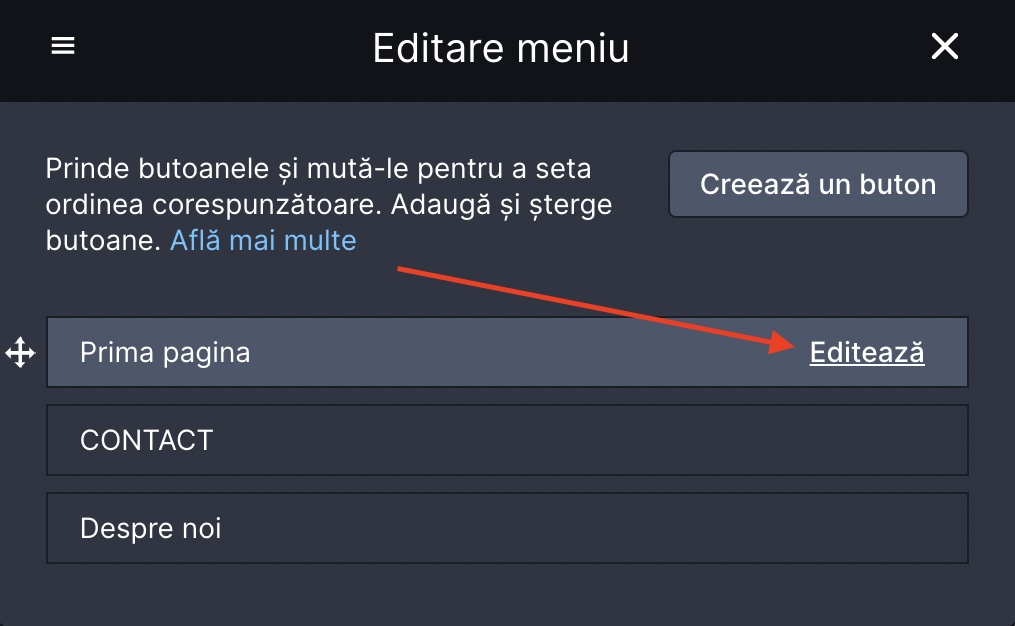Open the Află mai multe link
1015x626 pixels.
pos(263,240)
